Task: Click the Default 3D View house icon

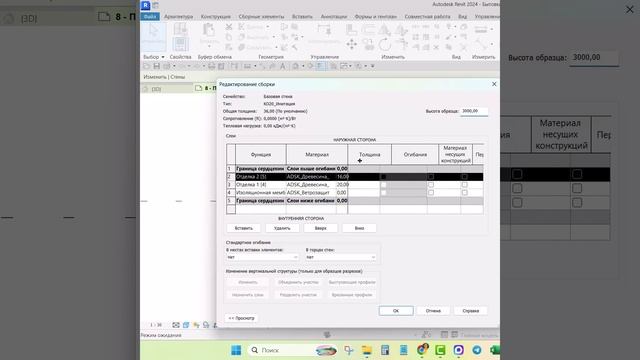Action: coord(295,66)
